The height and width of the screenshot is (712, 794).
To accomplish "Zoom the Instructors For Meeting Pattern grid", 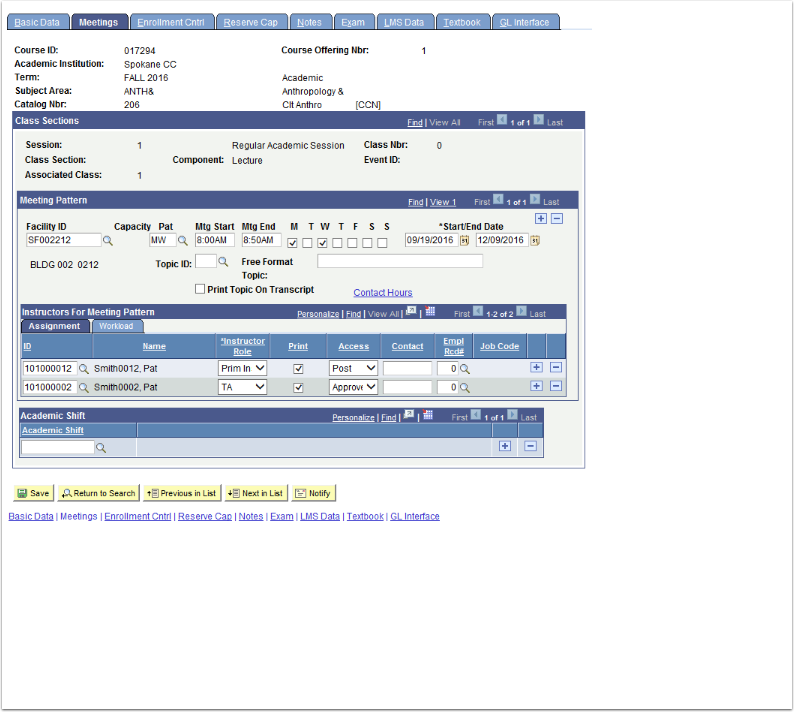I will click(411, 311).
